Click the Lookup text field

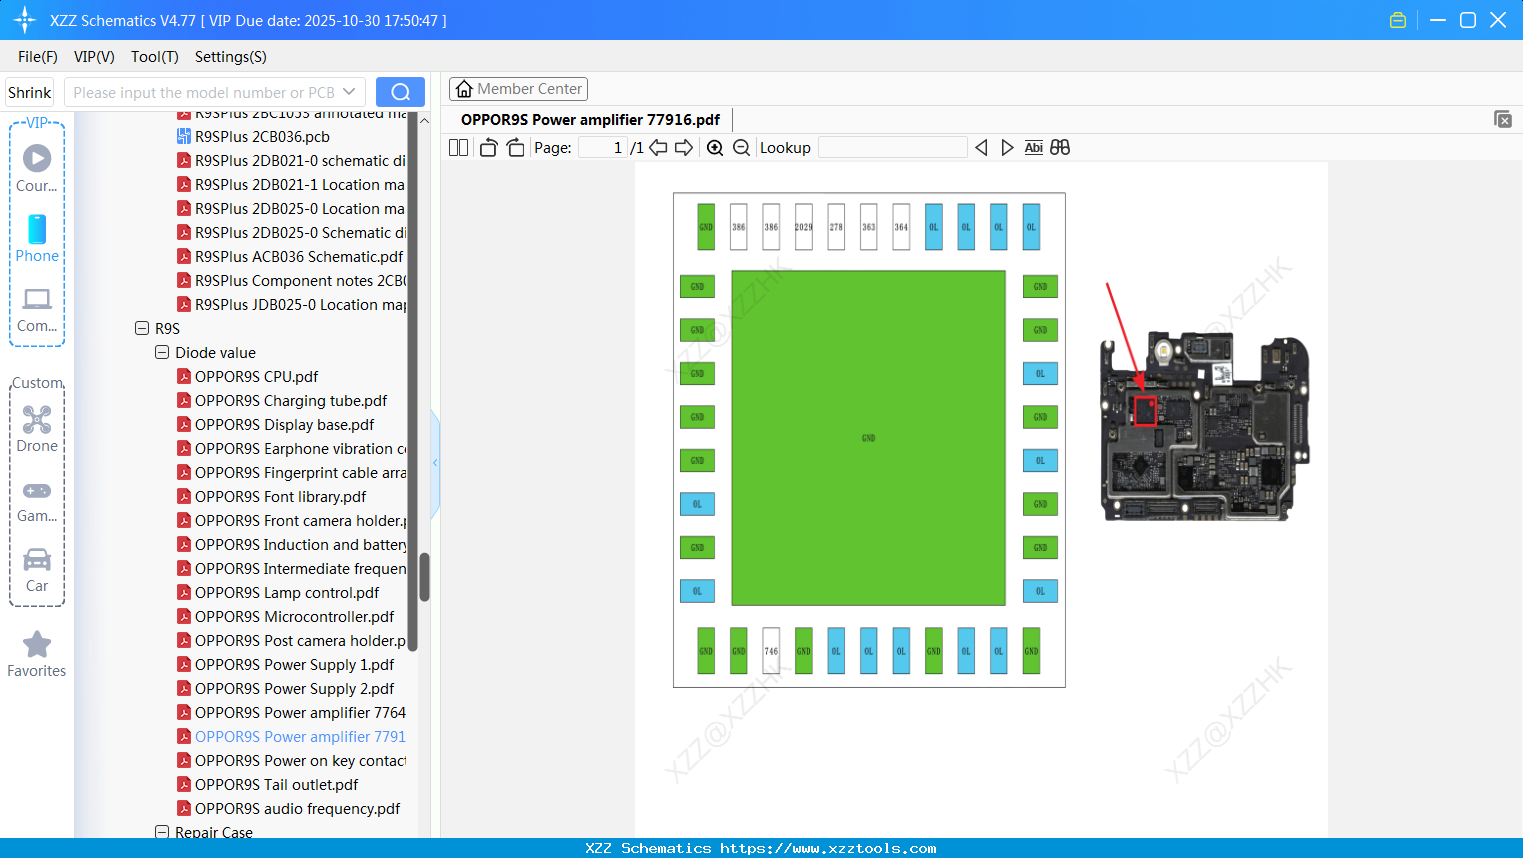point(892,148)
